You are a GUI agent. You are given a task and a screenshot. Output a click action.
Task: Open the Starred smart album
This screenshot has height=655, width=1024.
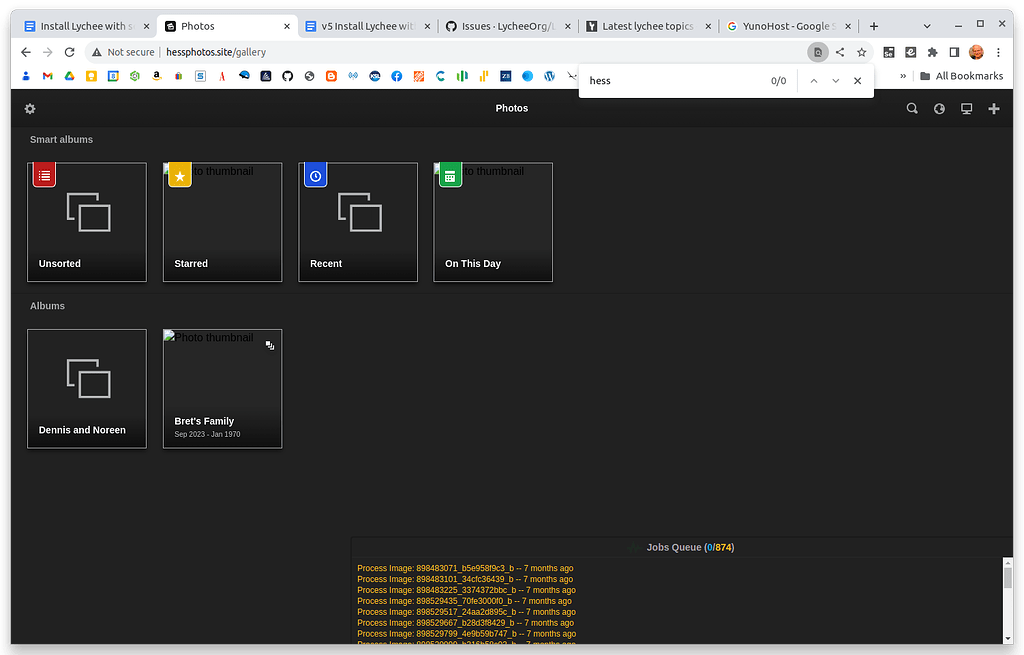(x=223, y=222)
